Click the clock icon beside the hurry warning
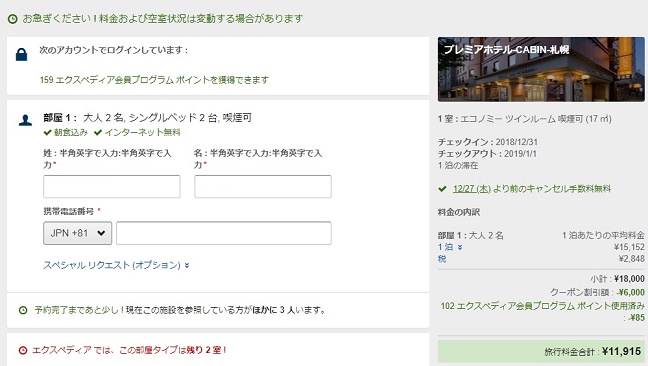This screenshot has height=366, width=648. tap(13, 19)
